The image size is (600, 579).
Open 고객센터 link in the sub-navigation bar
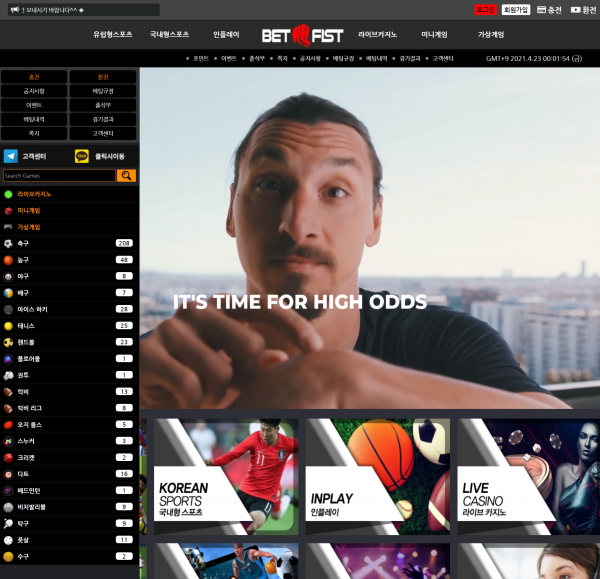(x=443, y=59)
